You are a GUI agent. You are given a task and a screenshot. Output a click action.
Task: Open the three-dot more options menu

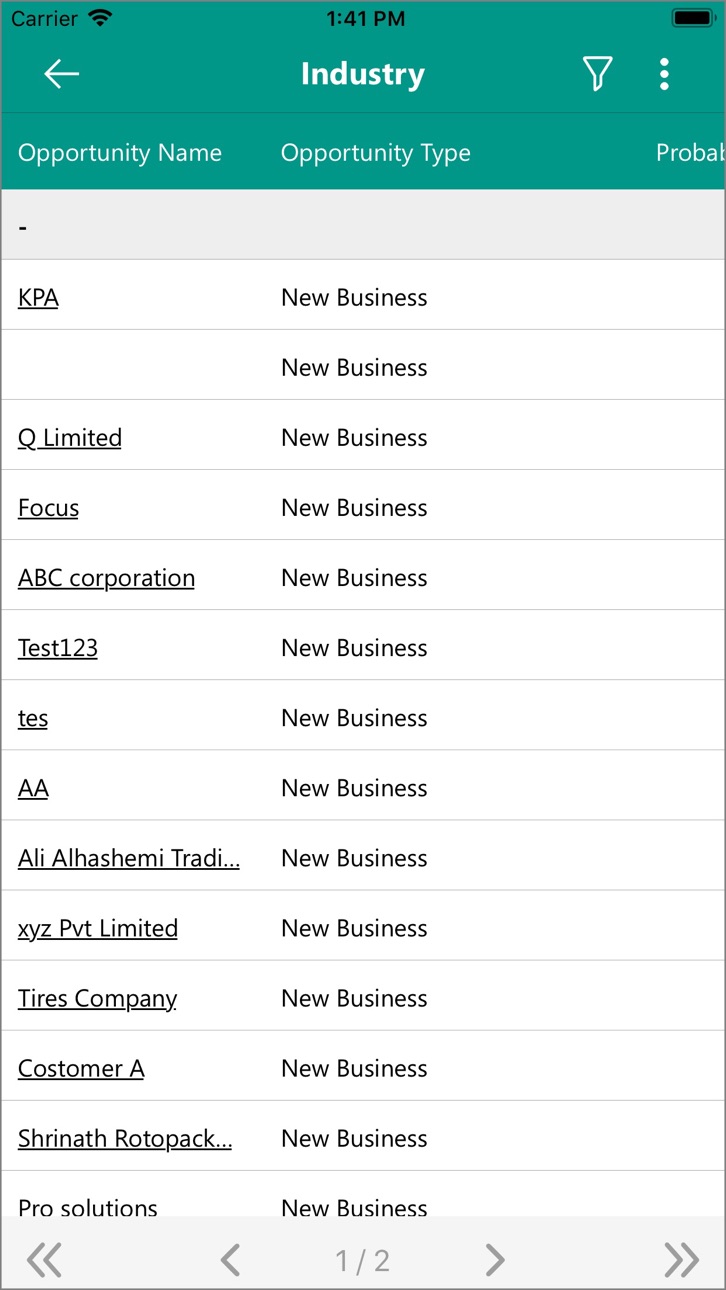664,74
